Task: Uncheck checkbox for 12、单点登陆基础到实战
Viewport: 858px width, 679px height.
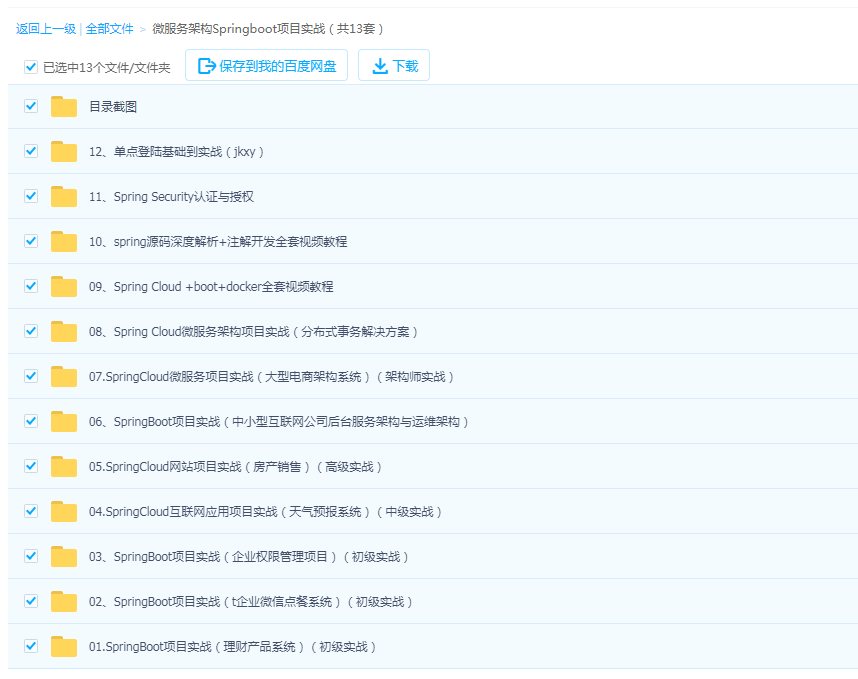Action: tap(31, 151)
